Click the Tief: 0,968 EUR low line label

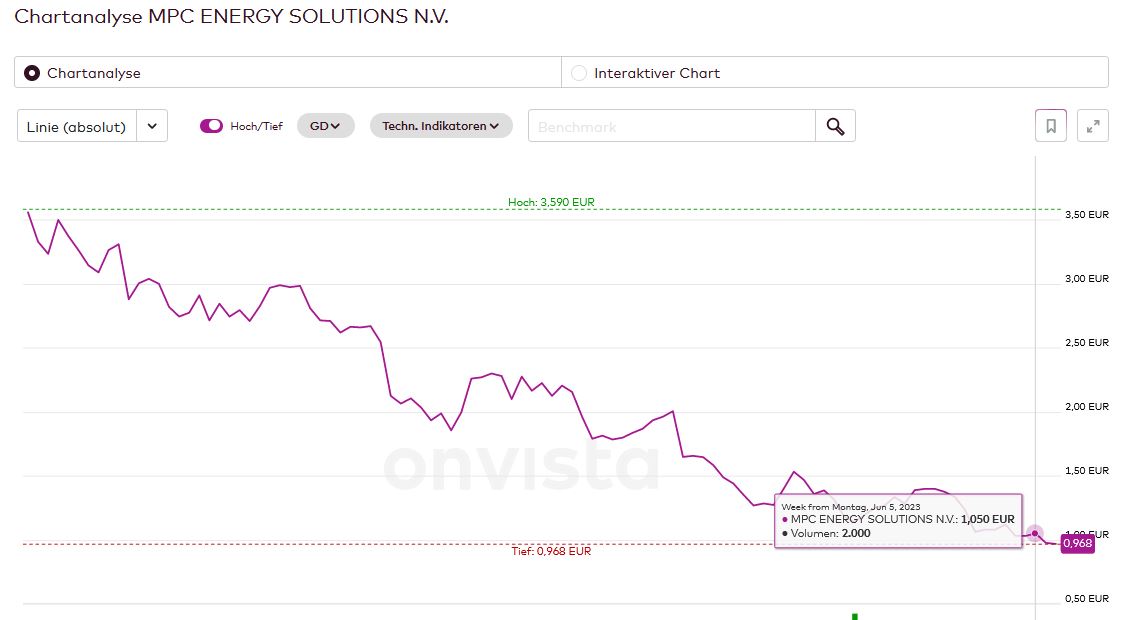point(551,551)
